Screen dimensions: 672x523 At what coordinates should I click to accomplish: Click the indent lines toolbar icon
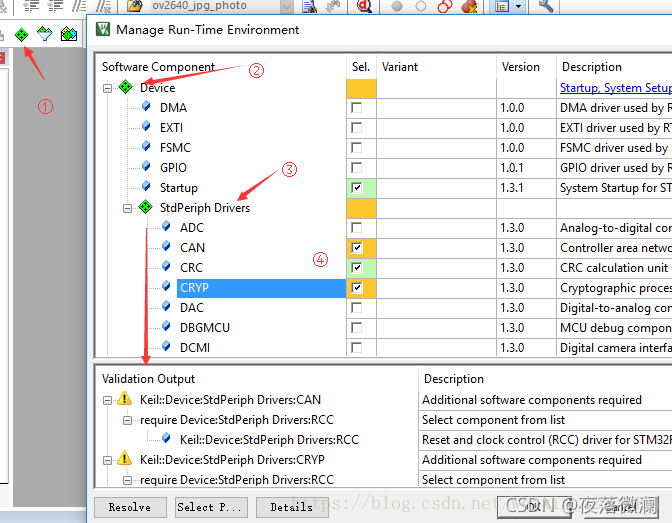click(x=31, y=6)
